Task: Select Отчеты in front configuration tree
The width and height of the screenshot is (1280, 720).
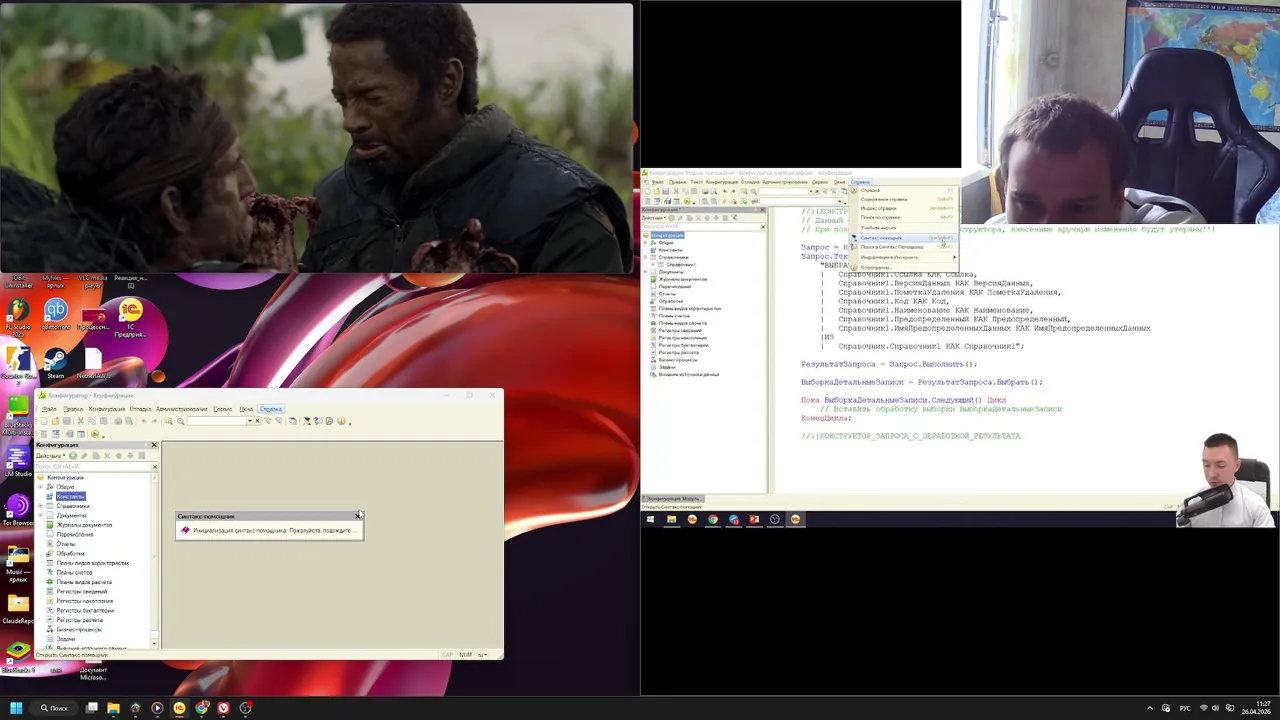Action: tap(66, 544)
